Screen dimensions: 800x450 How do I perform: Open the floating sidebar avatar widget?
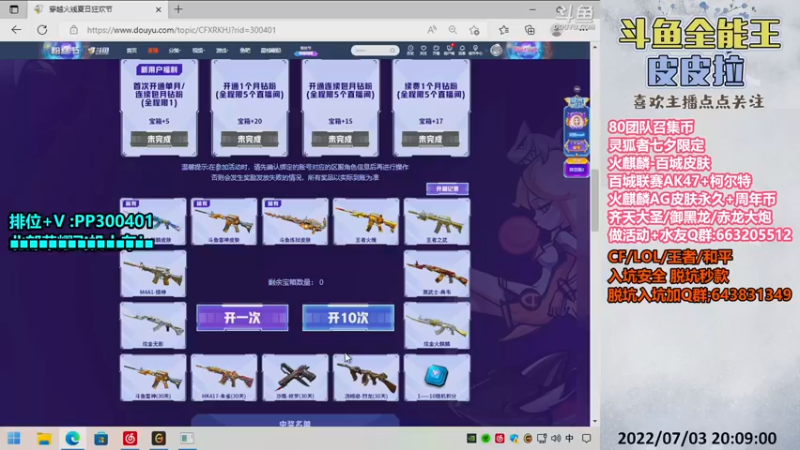577,121
